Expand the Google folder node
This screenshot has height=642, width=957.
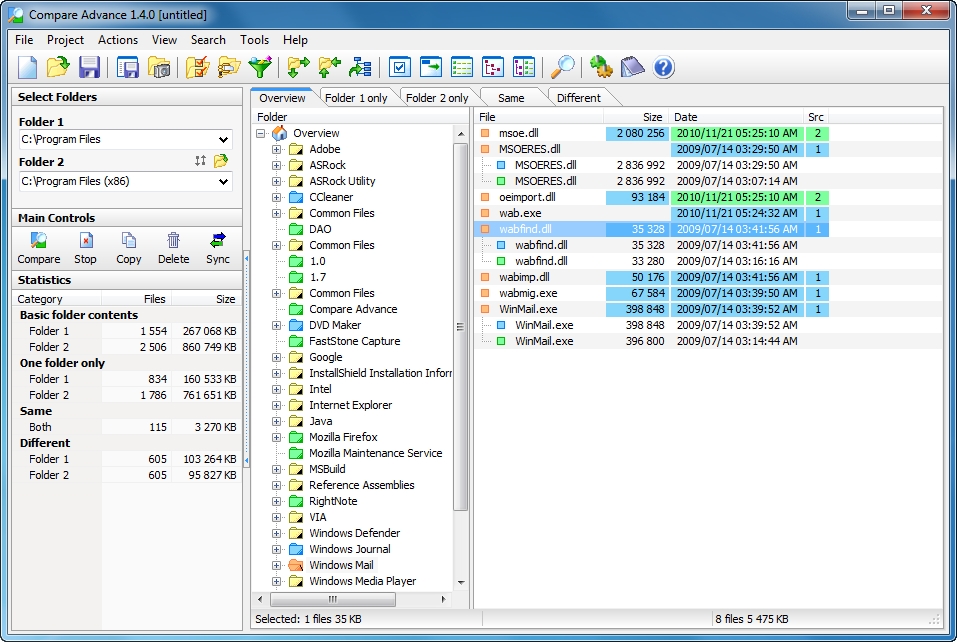pos(276,357)
